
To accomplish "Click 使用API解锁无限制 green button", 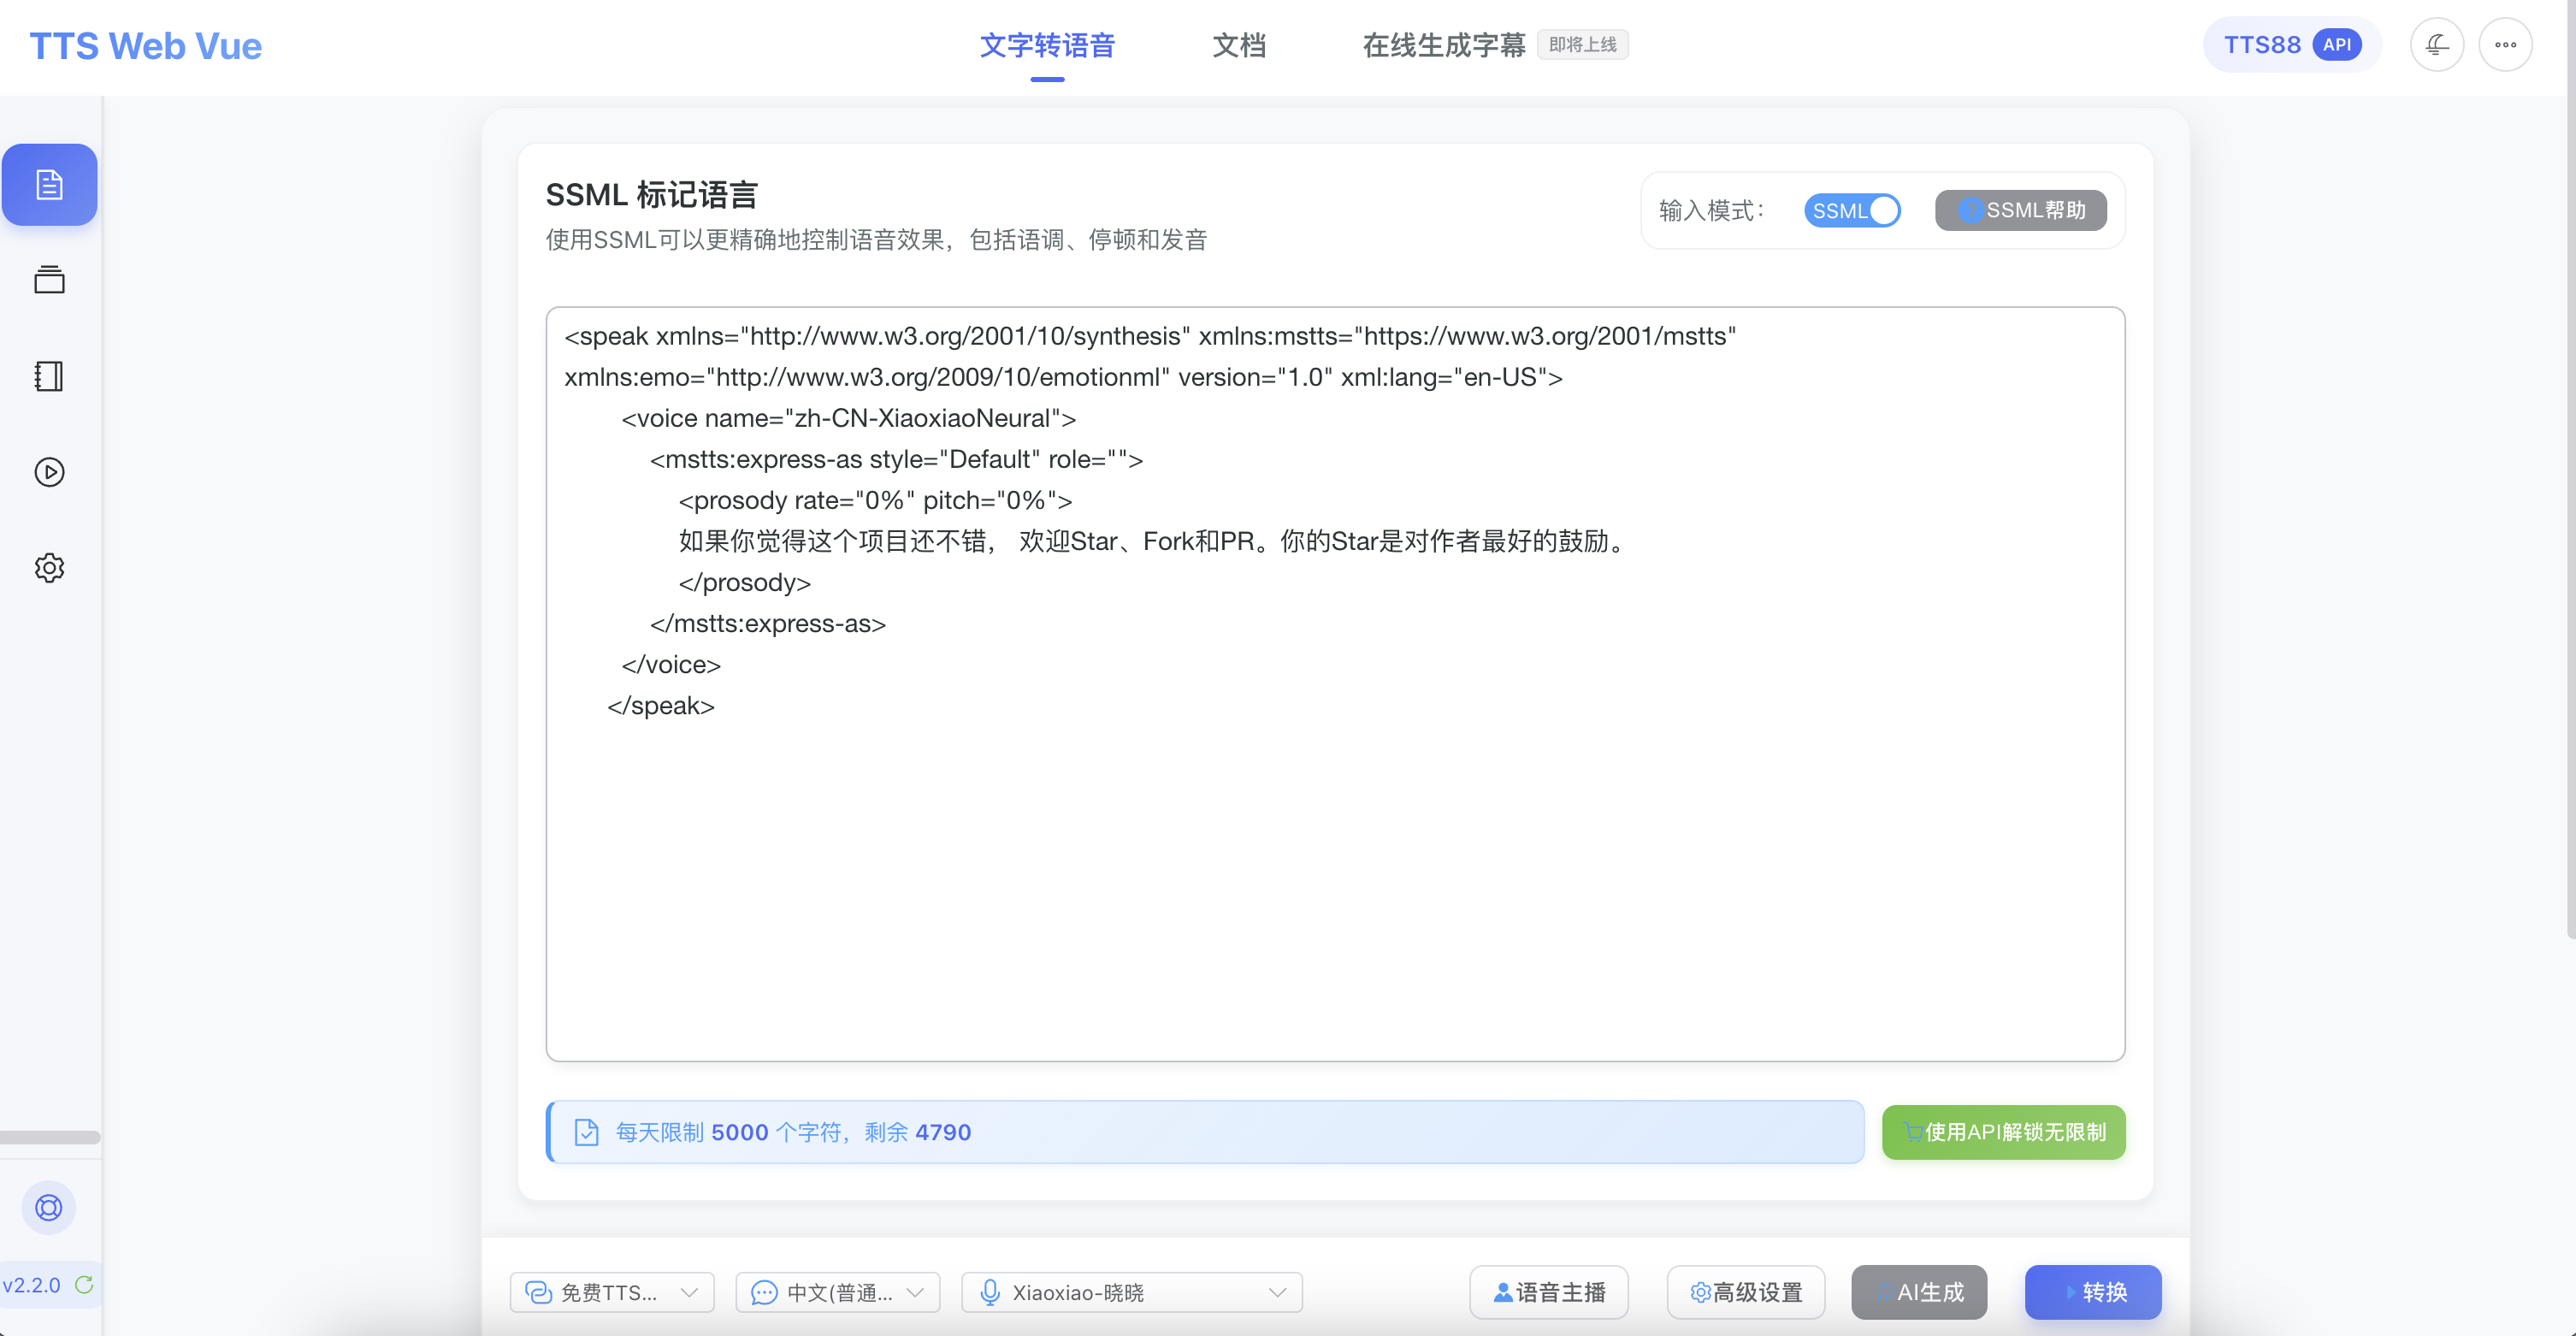I will 2003,1132.
